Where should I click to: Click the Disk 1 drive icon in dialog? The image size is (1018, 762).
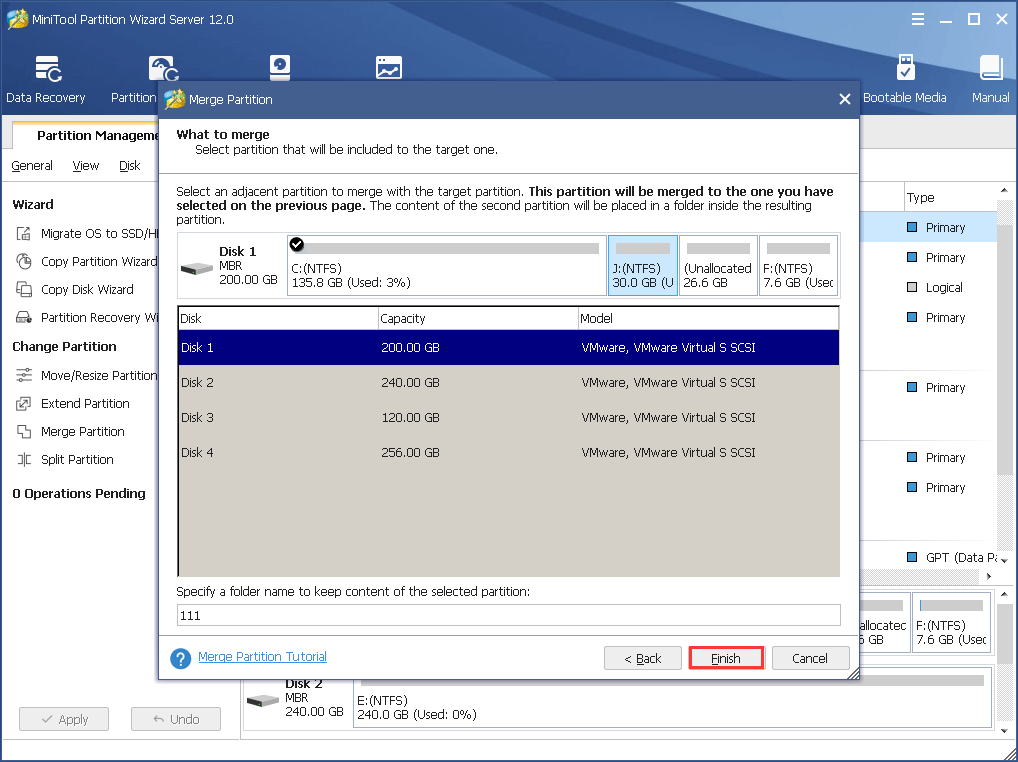(x=197, y=268)
